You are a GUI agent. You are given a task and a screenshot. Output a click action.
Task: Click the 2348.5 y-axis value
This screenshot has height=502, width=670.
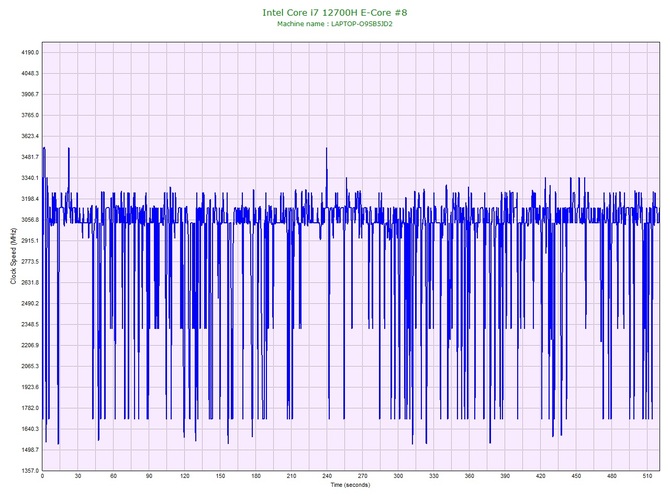30,325
